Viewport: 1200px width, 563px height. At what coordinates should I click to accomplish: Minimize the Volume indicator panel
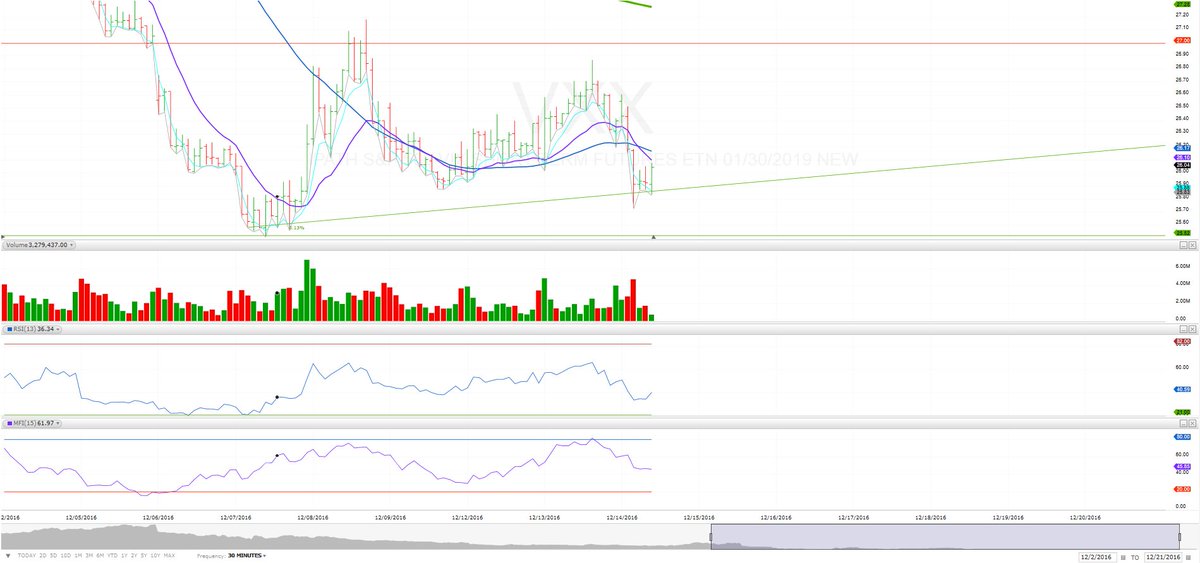click(1183, 245)
